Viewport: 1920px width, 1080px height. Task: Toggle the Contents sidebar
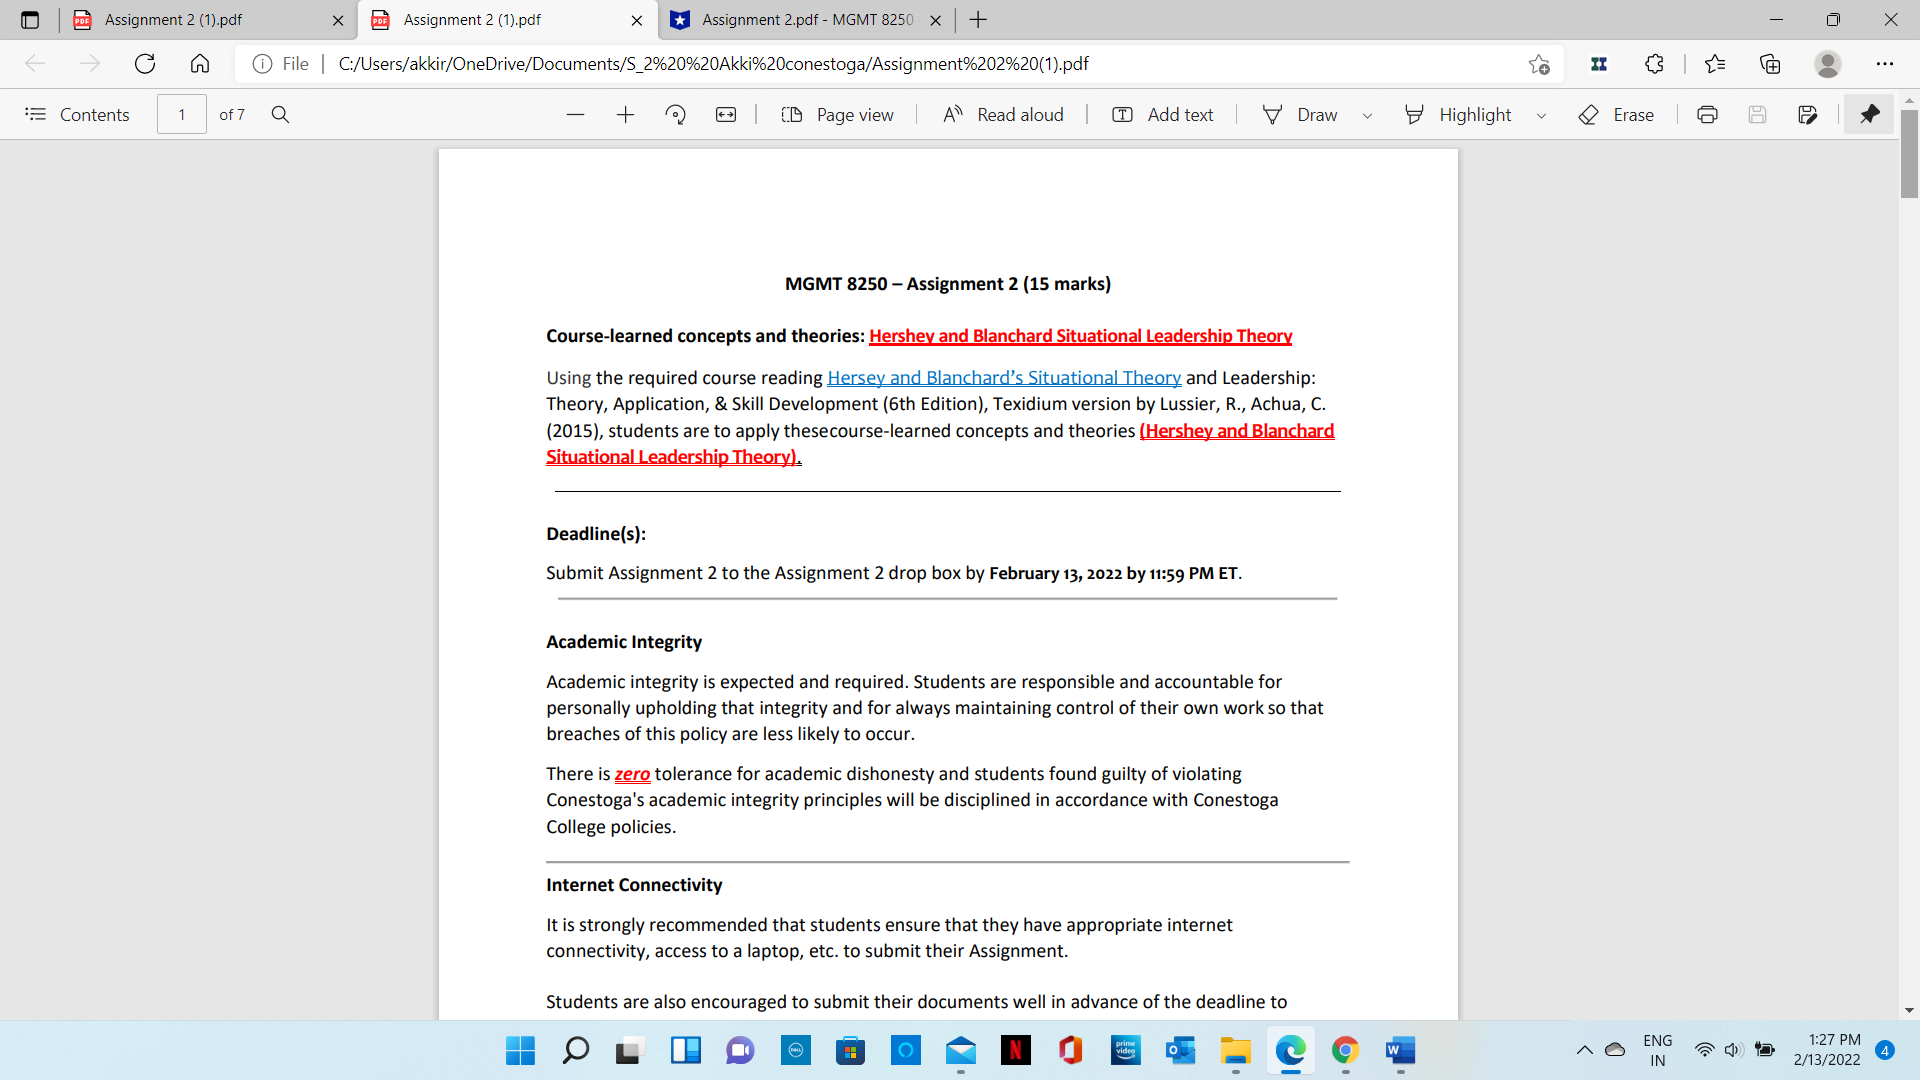coord(77,115)
